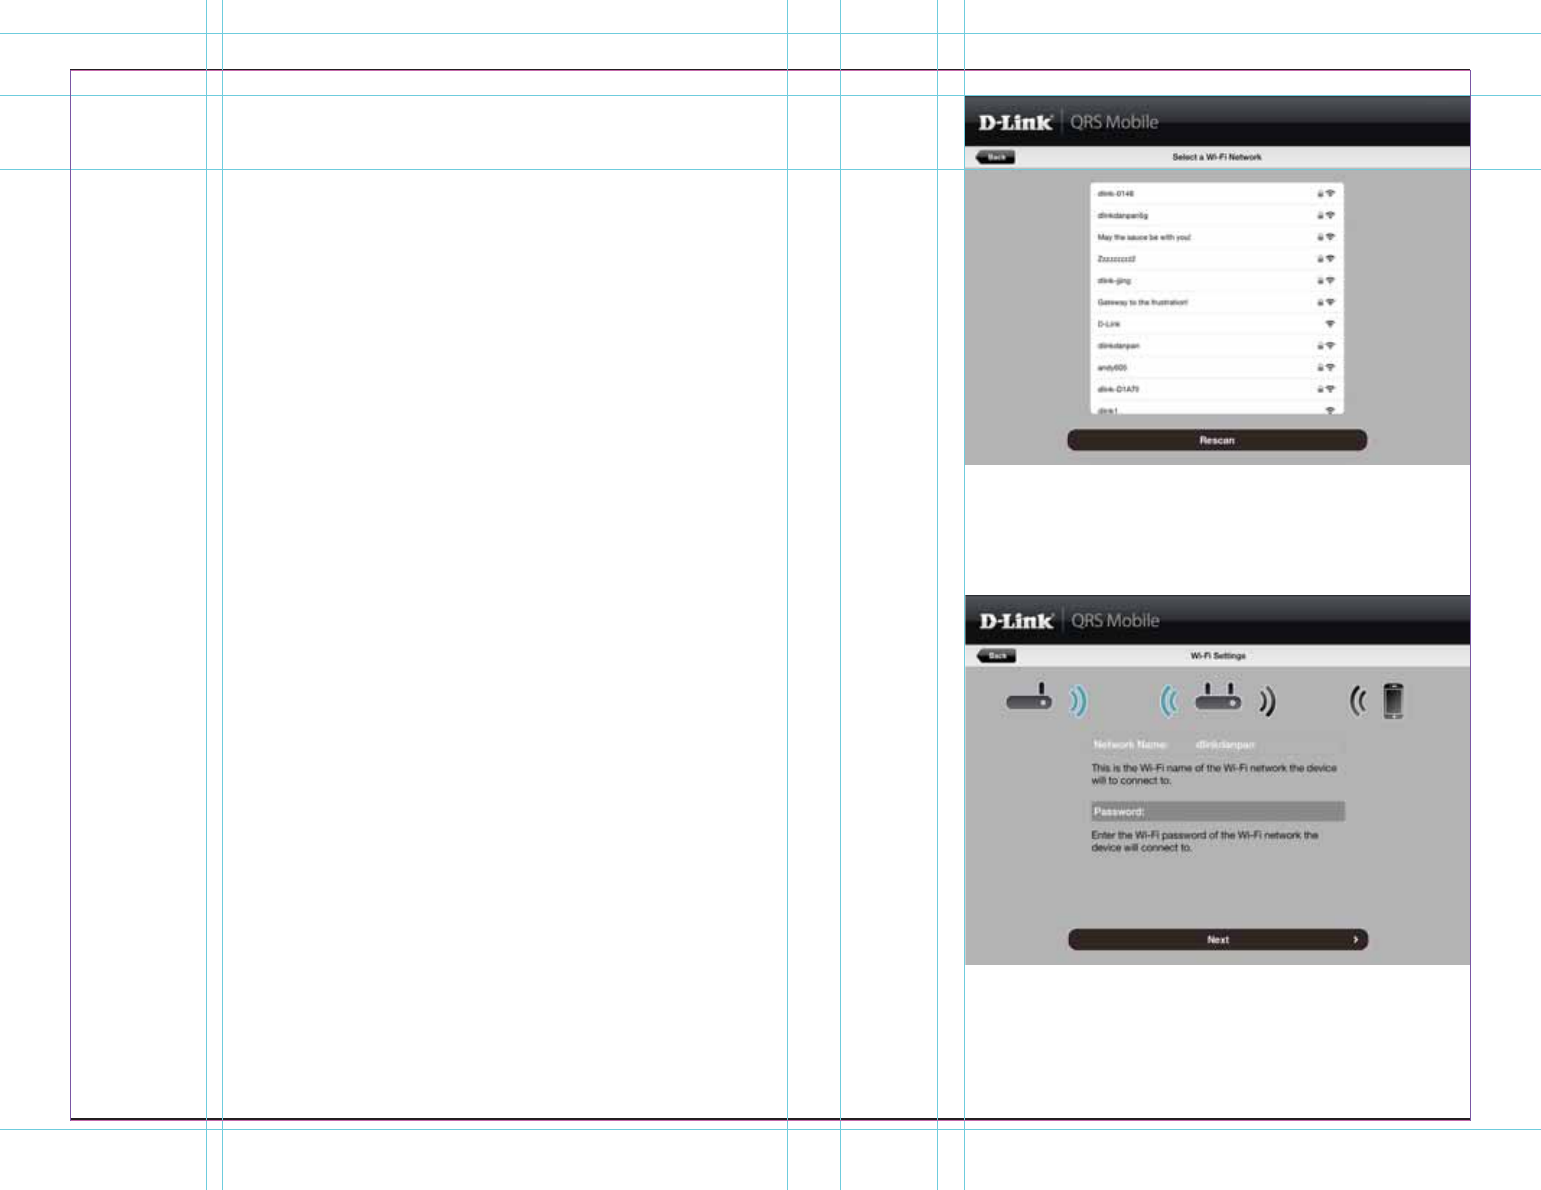Viewport: 1541px width, 1190px height.
Task: Click the lock icon beside dlinkdanpan5g
Action: pyautogui.click(x=1320, y=215)
